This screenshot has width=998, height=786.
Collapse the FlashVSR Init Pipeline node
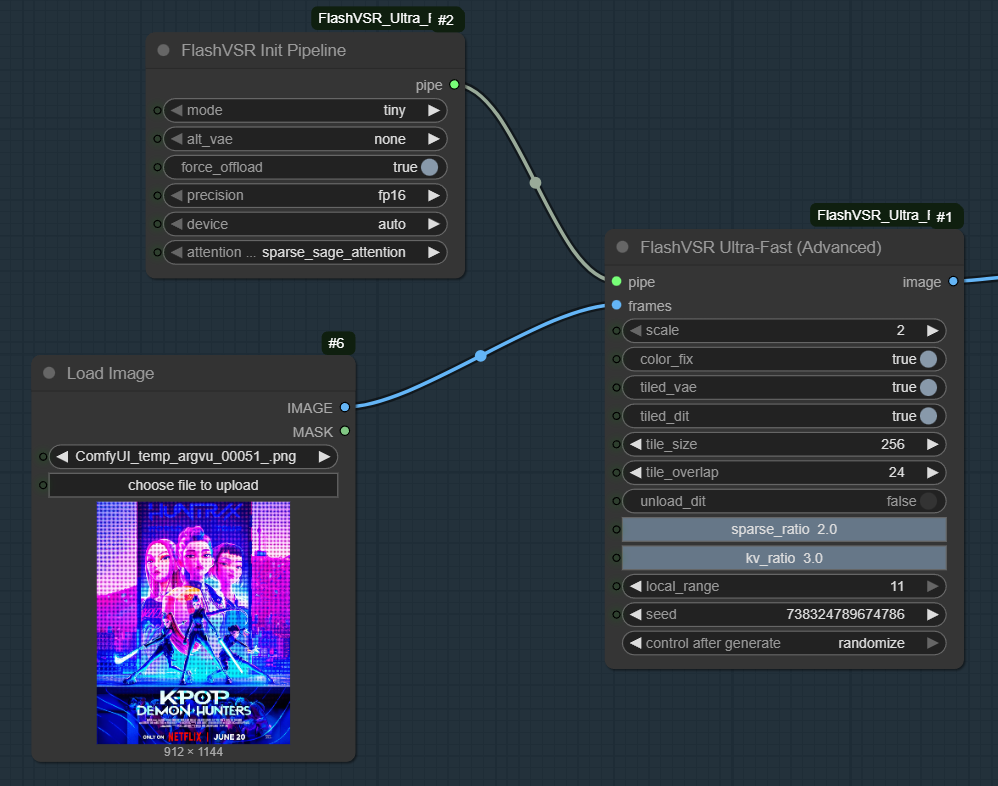click(163, 50)
